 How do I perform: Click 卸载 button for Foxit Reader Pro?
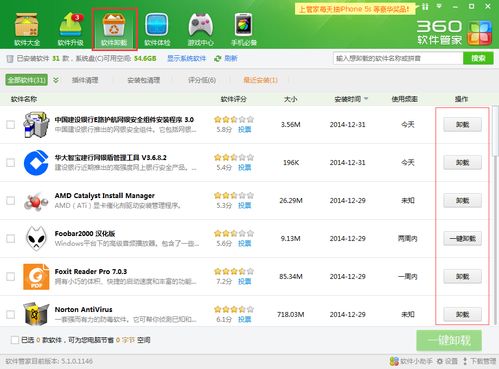[x=462, y=276]
